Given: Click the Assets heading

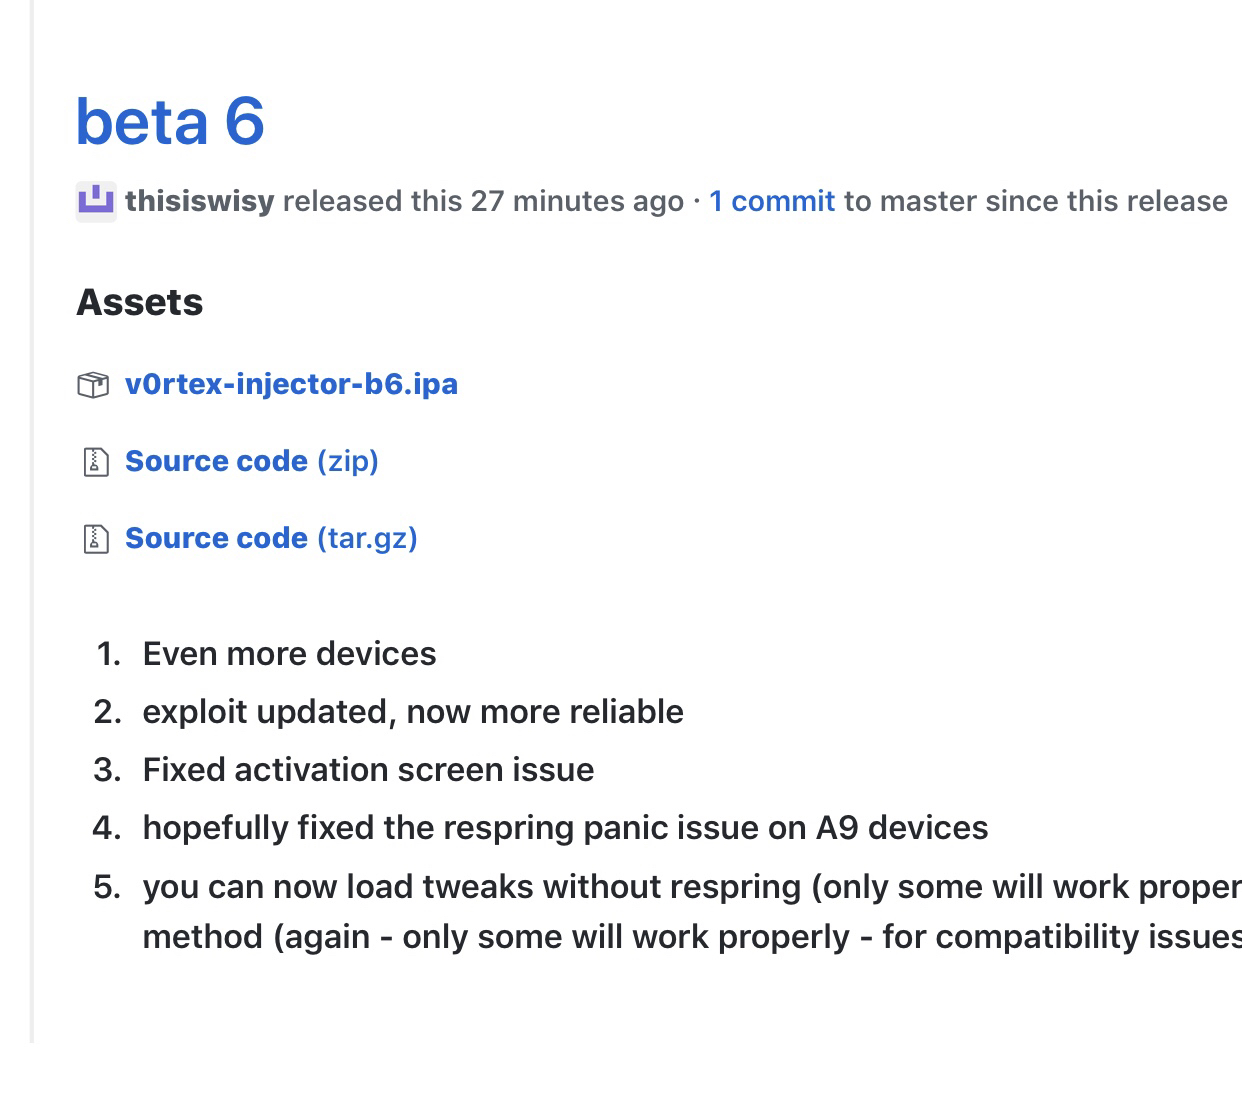Looking at the screenshot, I should [140, 302].
